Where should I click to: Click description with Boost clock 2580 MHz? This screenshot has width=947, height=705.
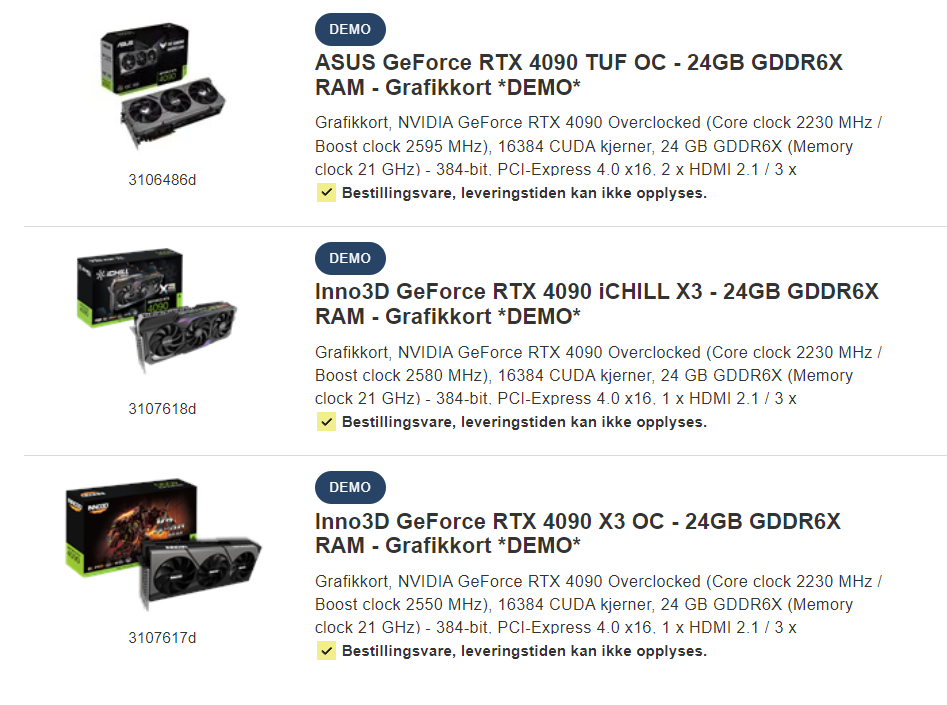pyautogui.click(x=598, y=375)
